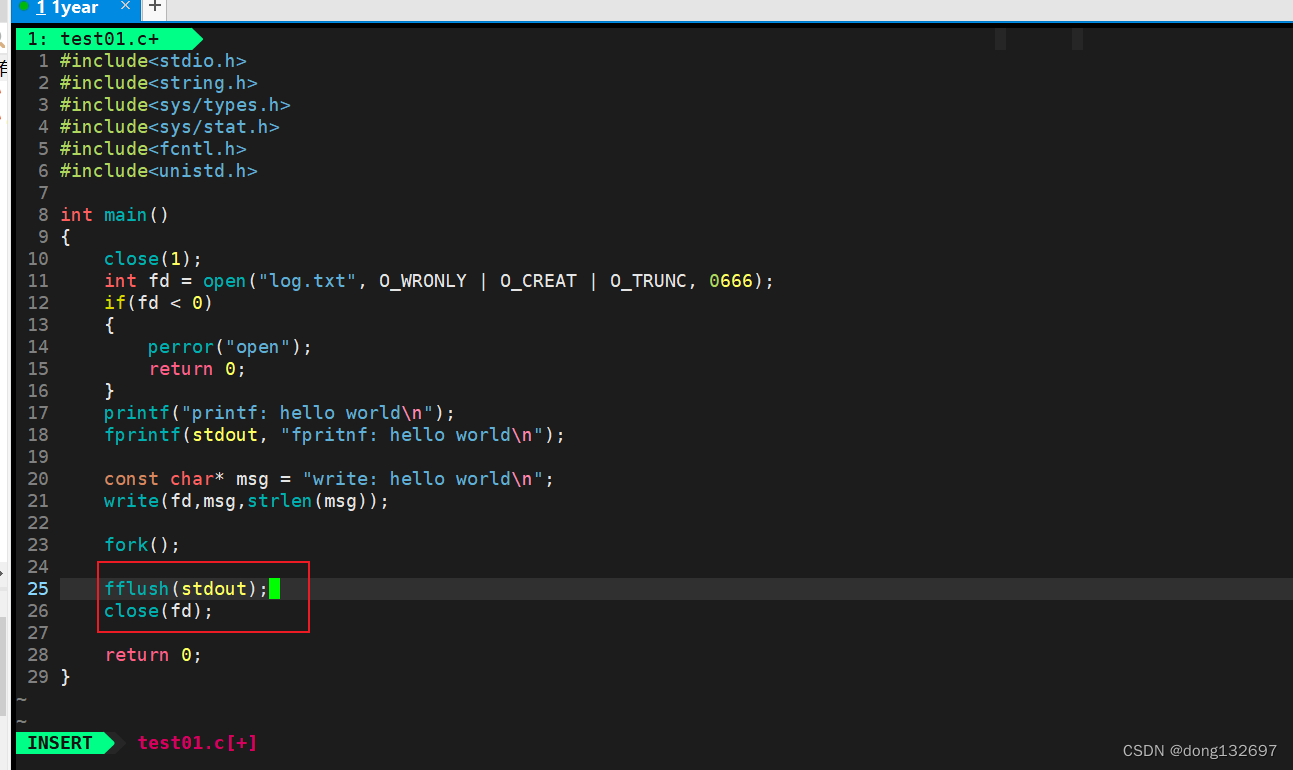Click 'fflush(stdout);' on line 25
This screenshot has width=1293, height=770.
(186, 589)
